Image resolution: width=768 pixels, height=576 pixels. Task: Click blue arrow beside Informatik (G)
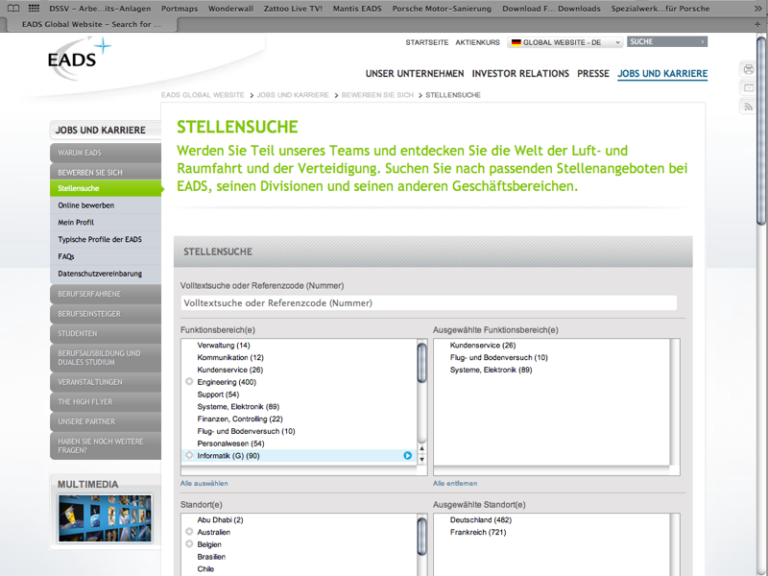click(407, 456)
